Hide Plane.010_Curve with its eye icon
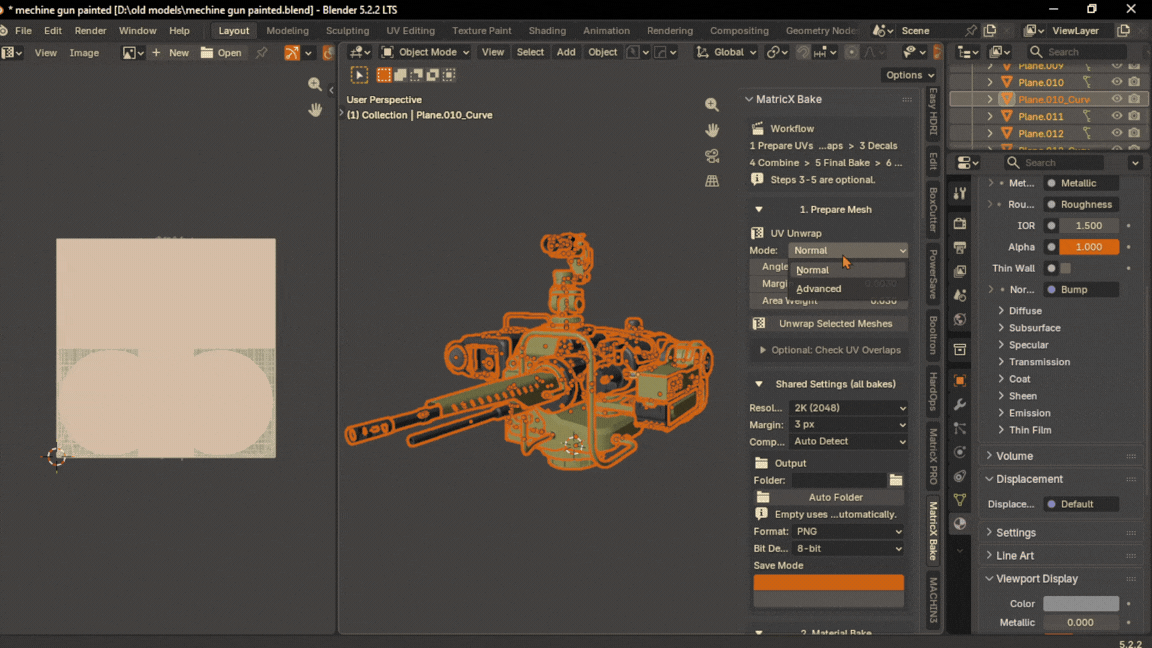 [1117, 99]
